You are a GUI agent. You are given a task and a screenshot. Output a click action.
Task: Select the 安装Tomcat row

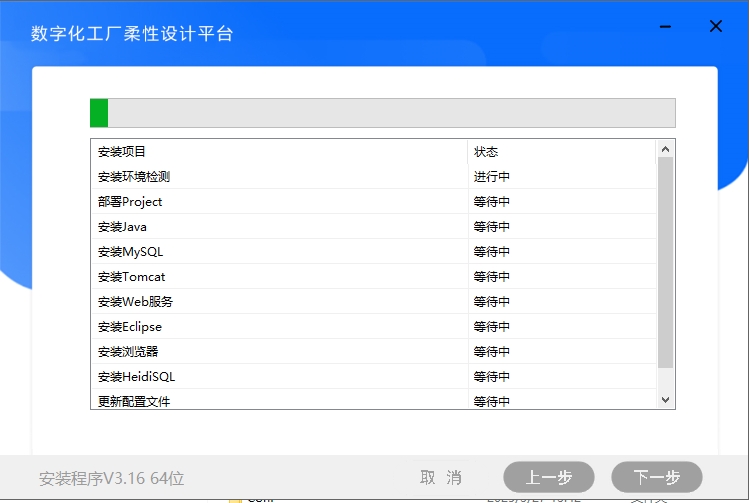(374, 277)
